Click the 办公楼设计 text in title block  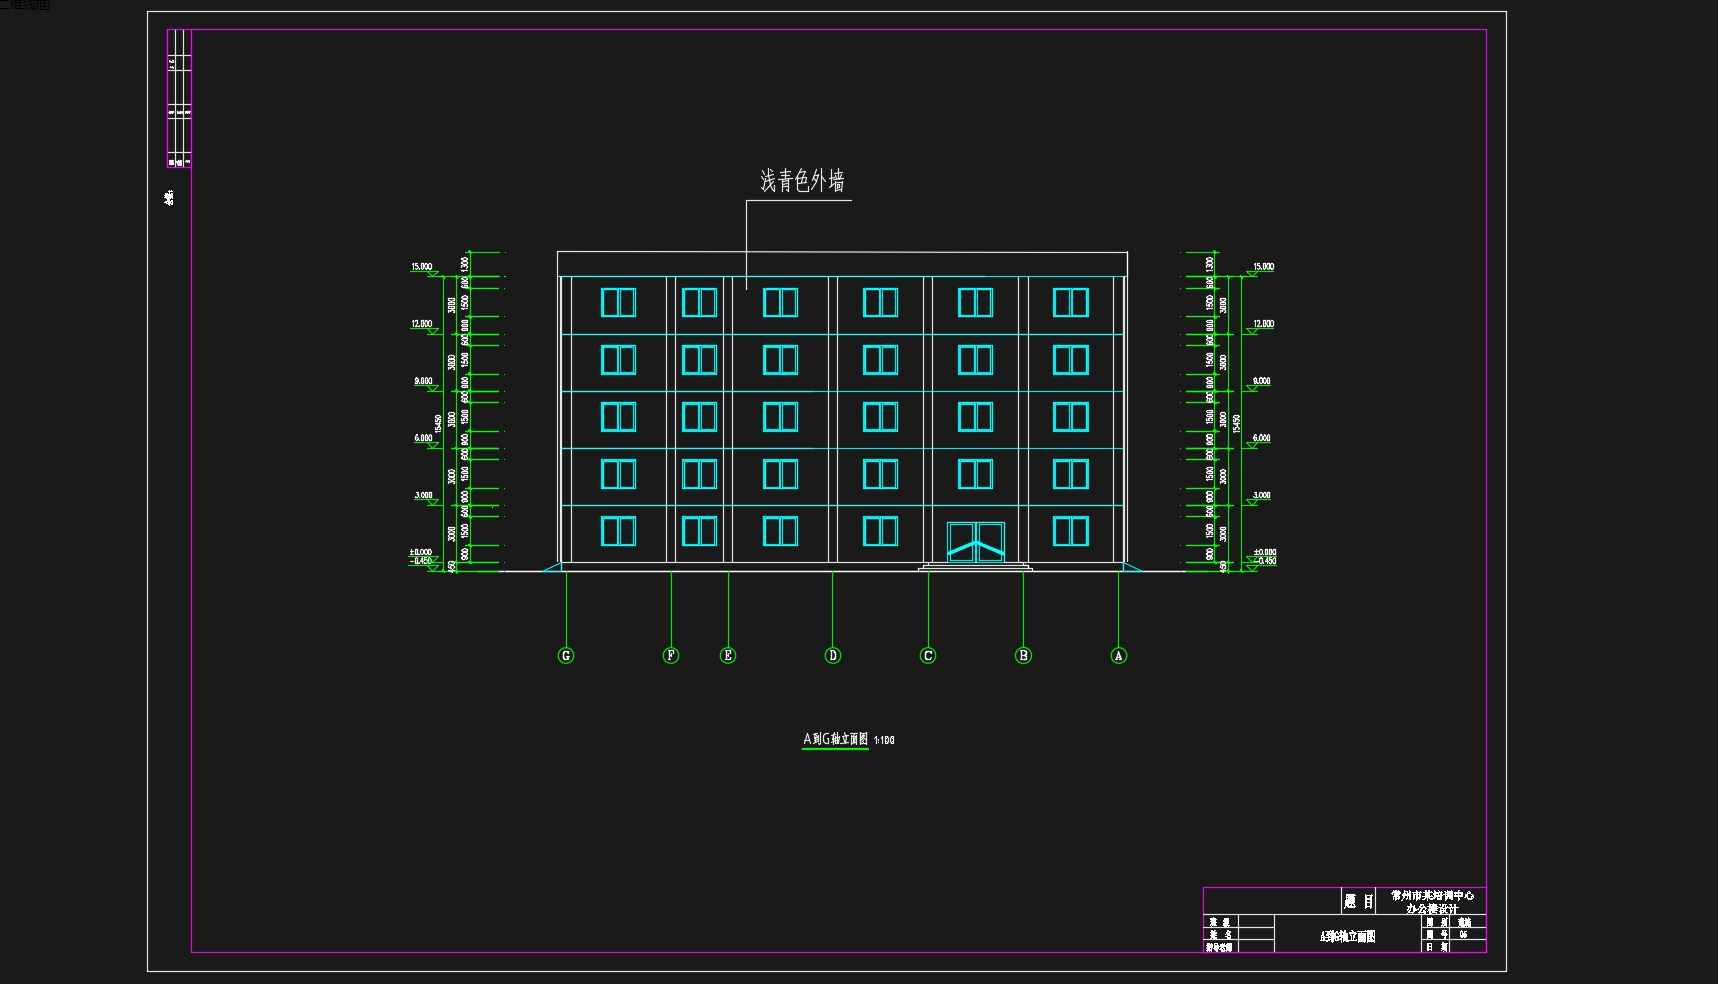coord(1432,909)
